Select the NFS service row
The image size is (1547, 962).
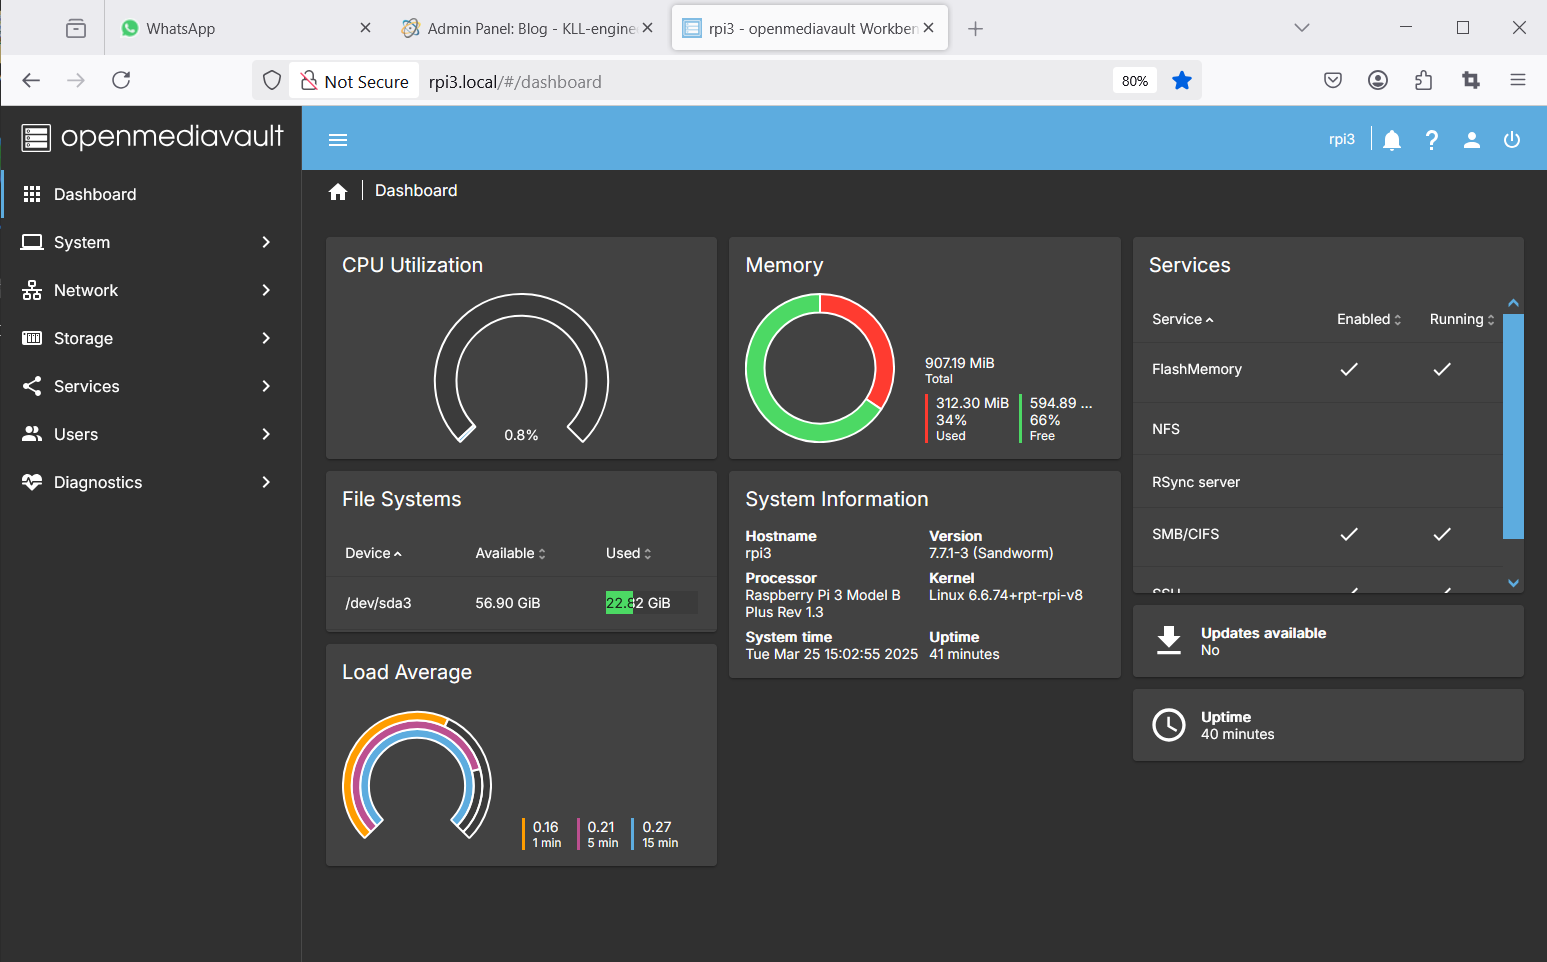pos(1318,429)
